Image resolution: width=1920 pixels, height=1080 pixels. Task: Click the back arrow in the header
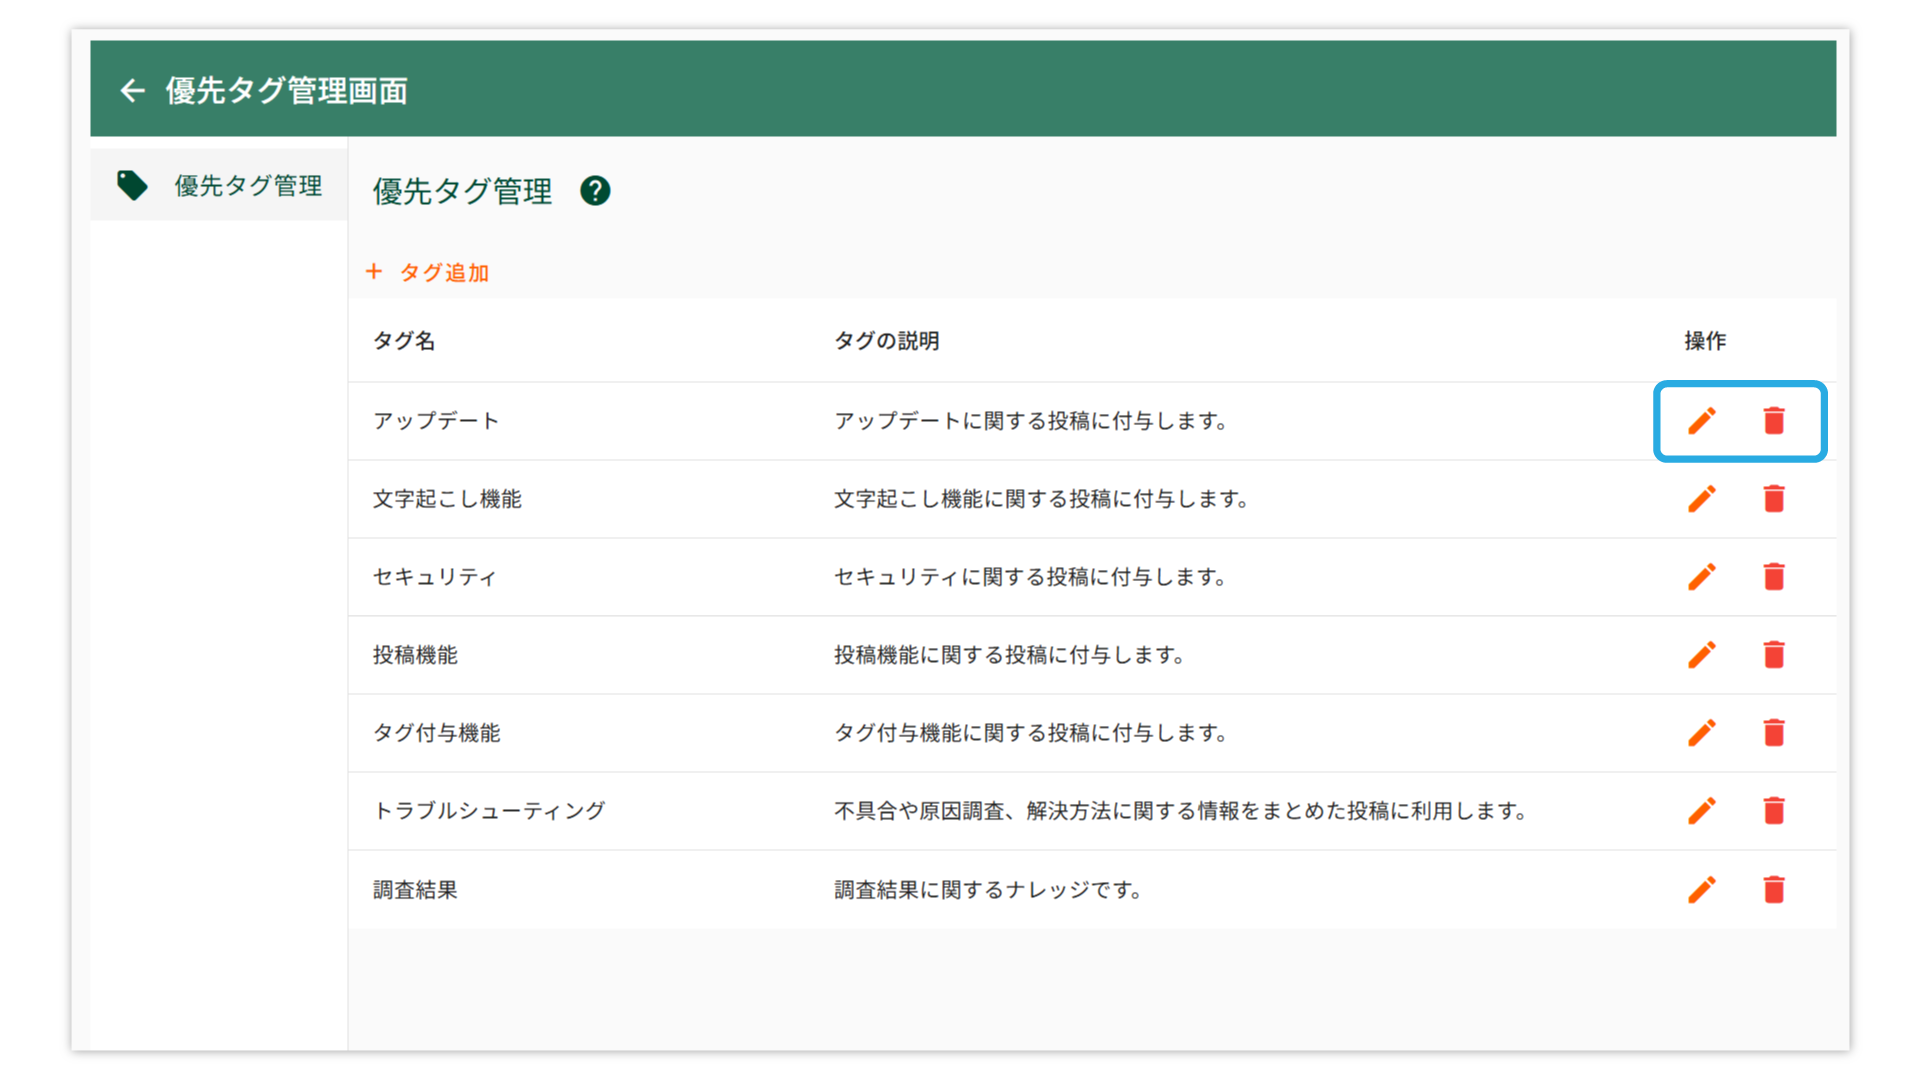[132, 91]
